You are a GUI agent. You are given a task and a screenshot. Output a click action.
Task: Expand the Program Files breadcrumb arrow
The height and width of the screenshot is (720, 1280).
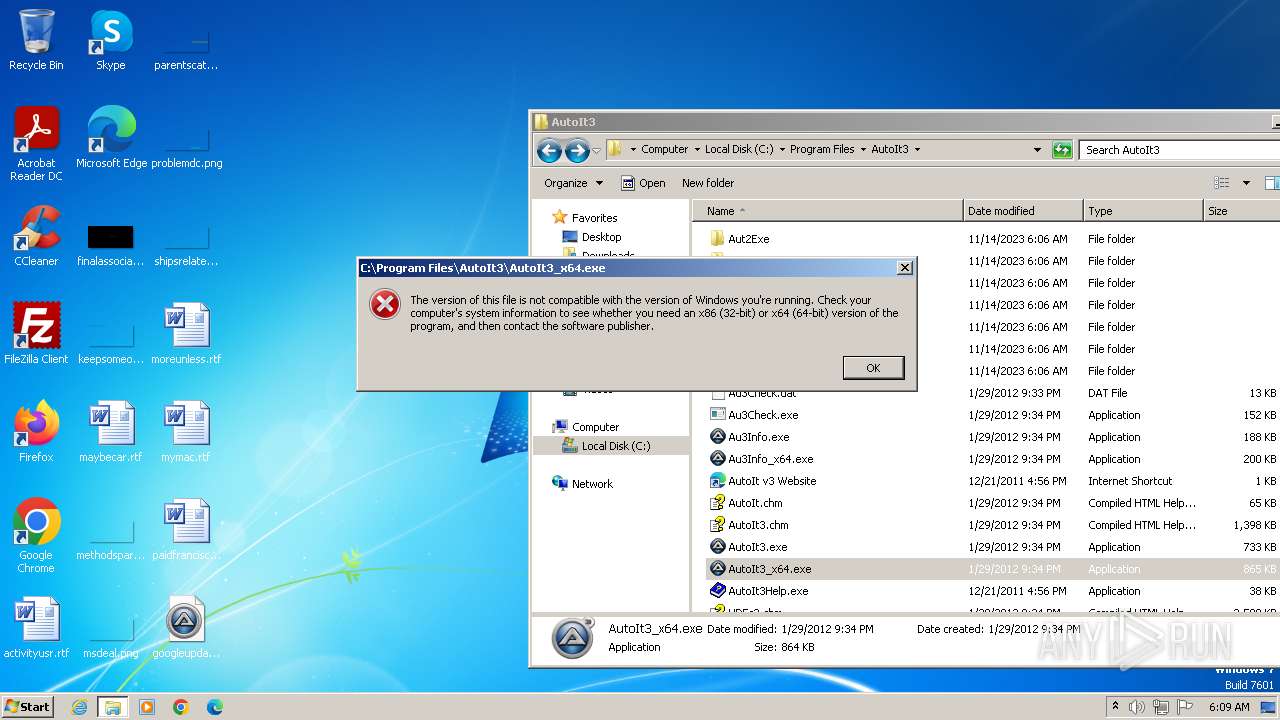click(863, 150)
